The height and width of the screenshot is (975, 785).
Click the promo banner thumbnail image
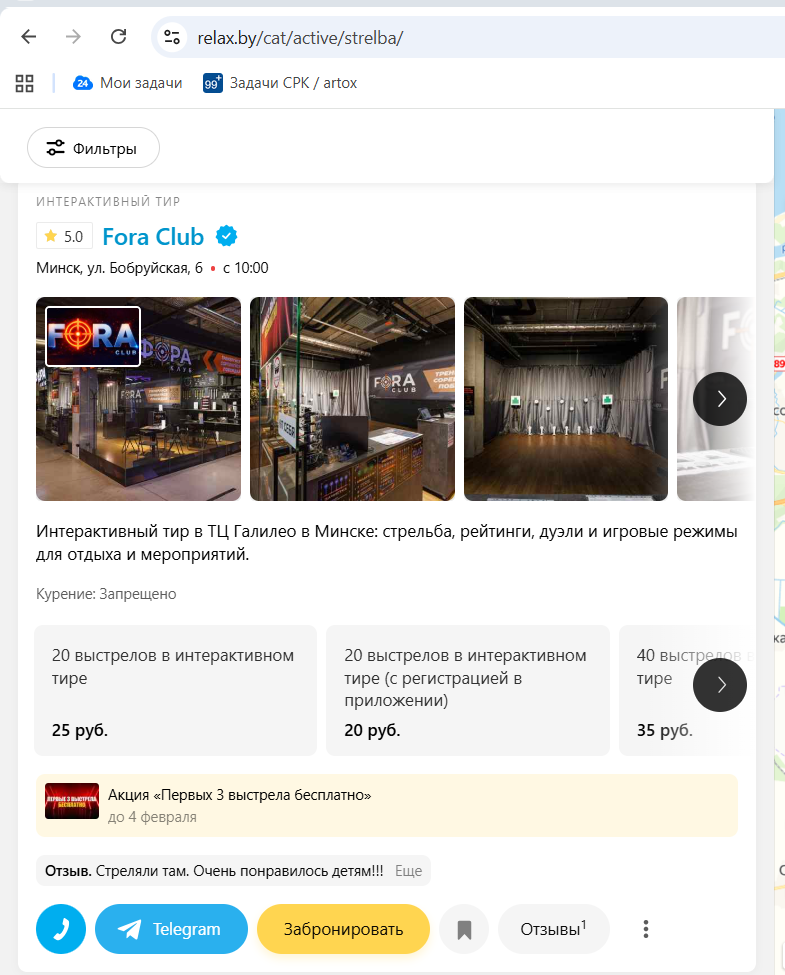click(72, 801)
